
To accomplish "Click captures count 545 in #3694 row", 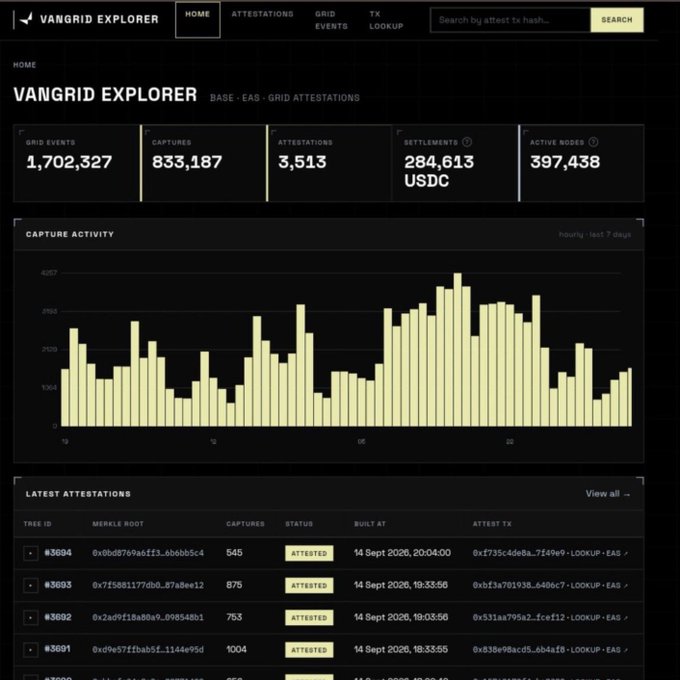I will click(x=234, y=552).
